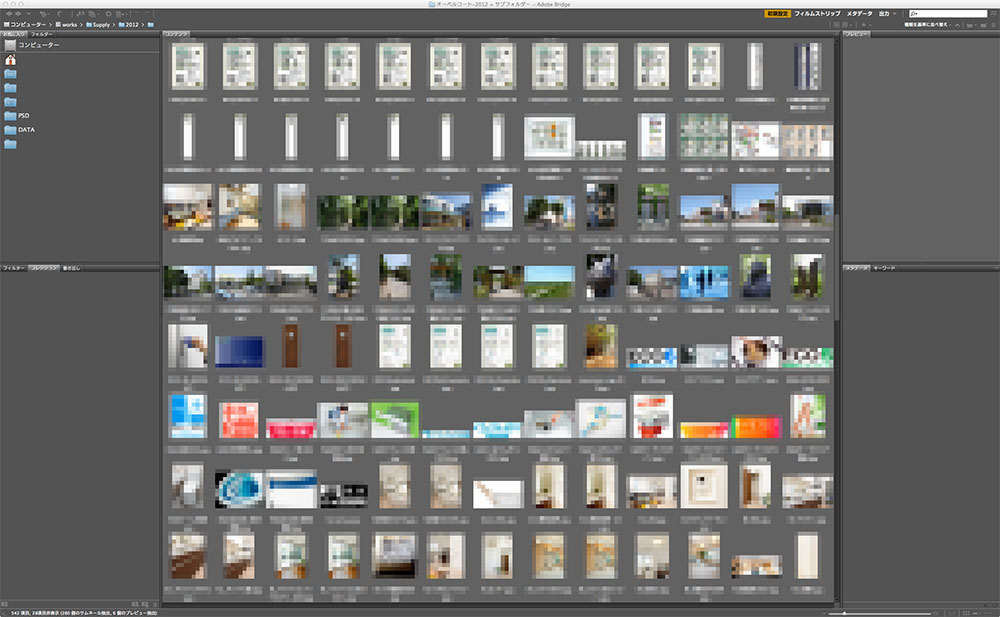Open the recent folders icon dropdown
The width and height of the screenshot is (1000, 617).
tap(970, 26)
